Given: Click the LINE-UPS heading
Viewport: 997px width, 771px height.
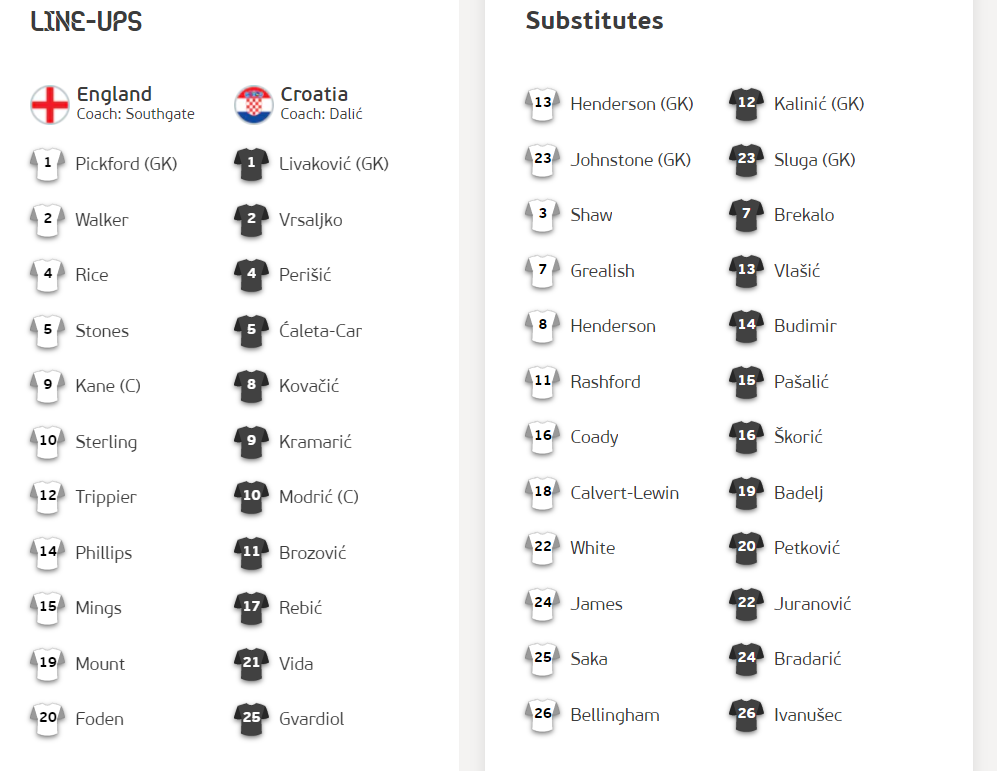Looking at the screenshot, I should click(86, 22).
